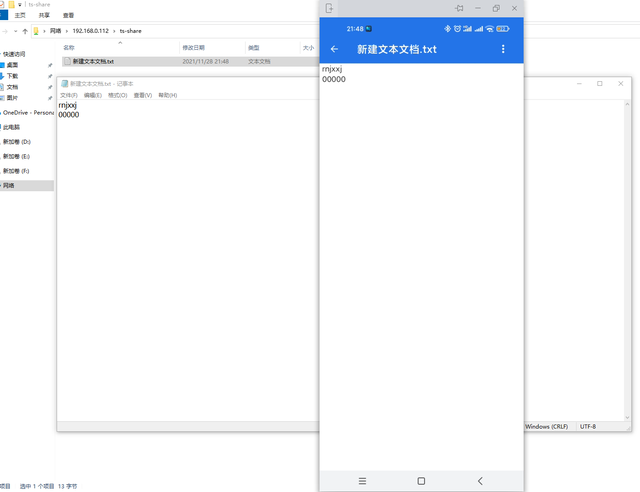Open the Notepad 查看(V) menu
Image resolution: width=640 pixels, height=492 pixels.
click(143, 95)
